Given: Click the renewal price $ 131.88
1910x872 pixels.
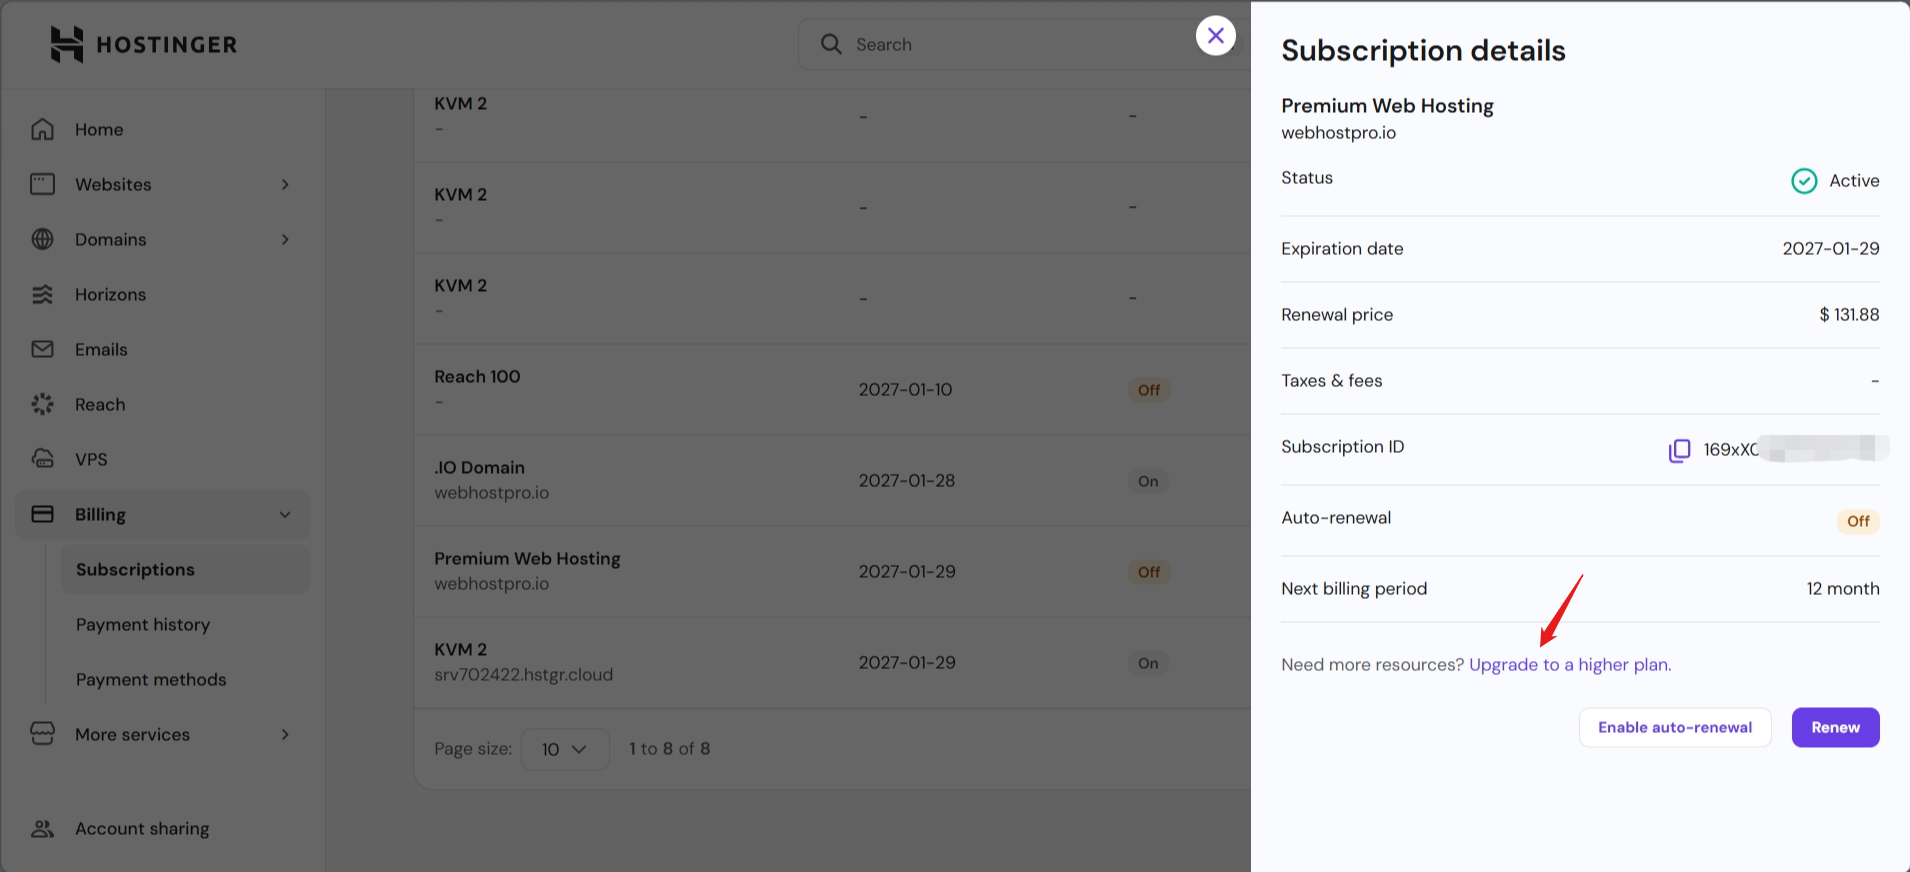Looking at the screenshot, I should click(x=1849, y=315).
